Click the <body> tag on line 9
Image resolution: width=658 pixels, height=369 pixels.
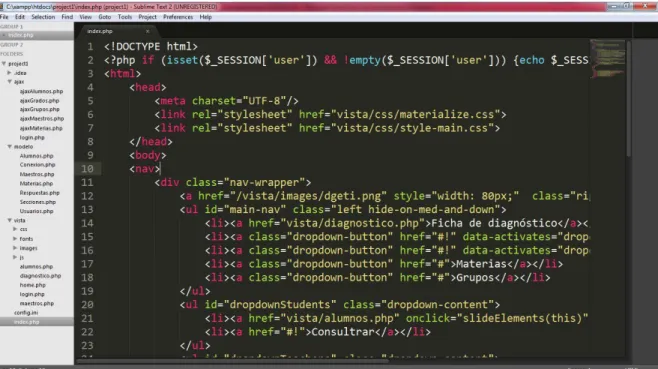[x=148, y=155]
